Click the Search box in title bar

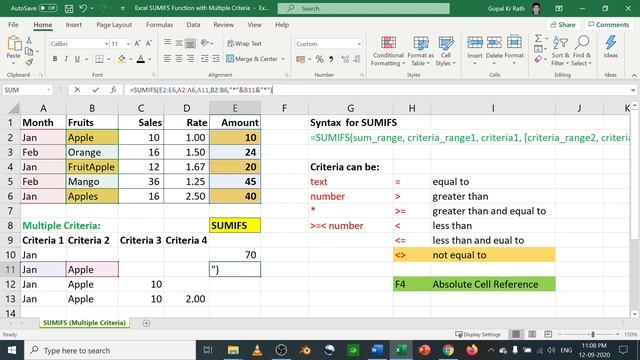click(x=364, y=8)
